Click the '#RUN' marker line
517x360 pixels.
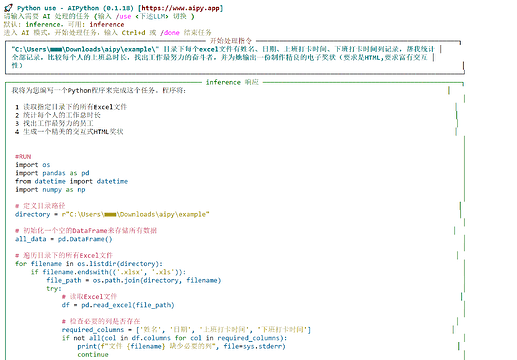(23, 156)
